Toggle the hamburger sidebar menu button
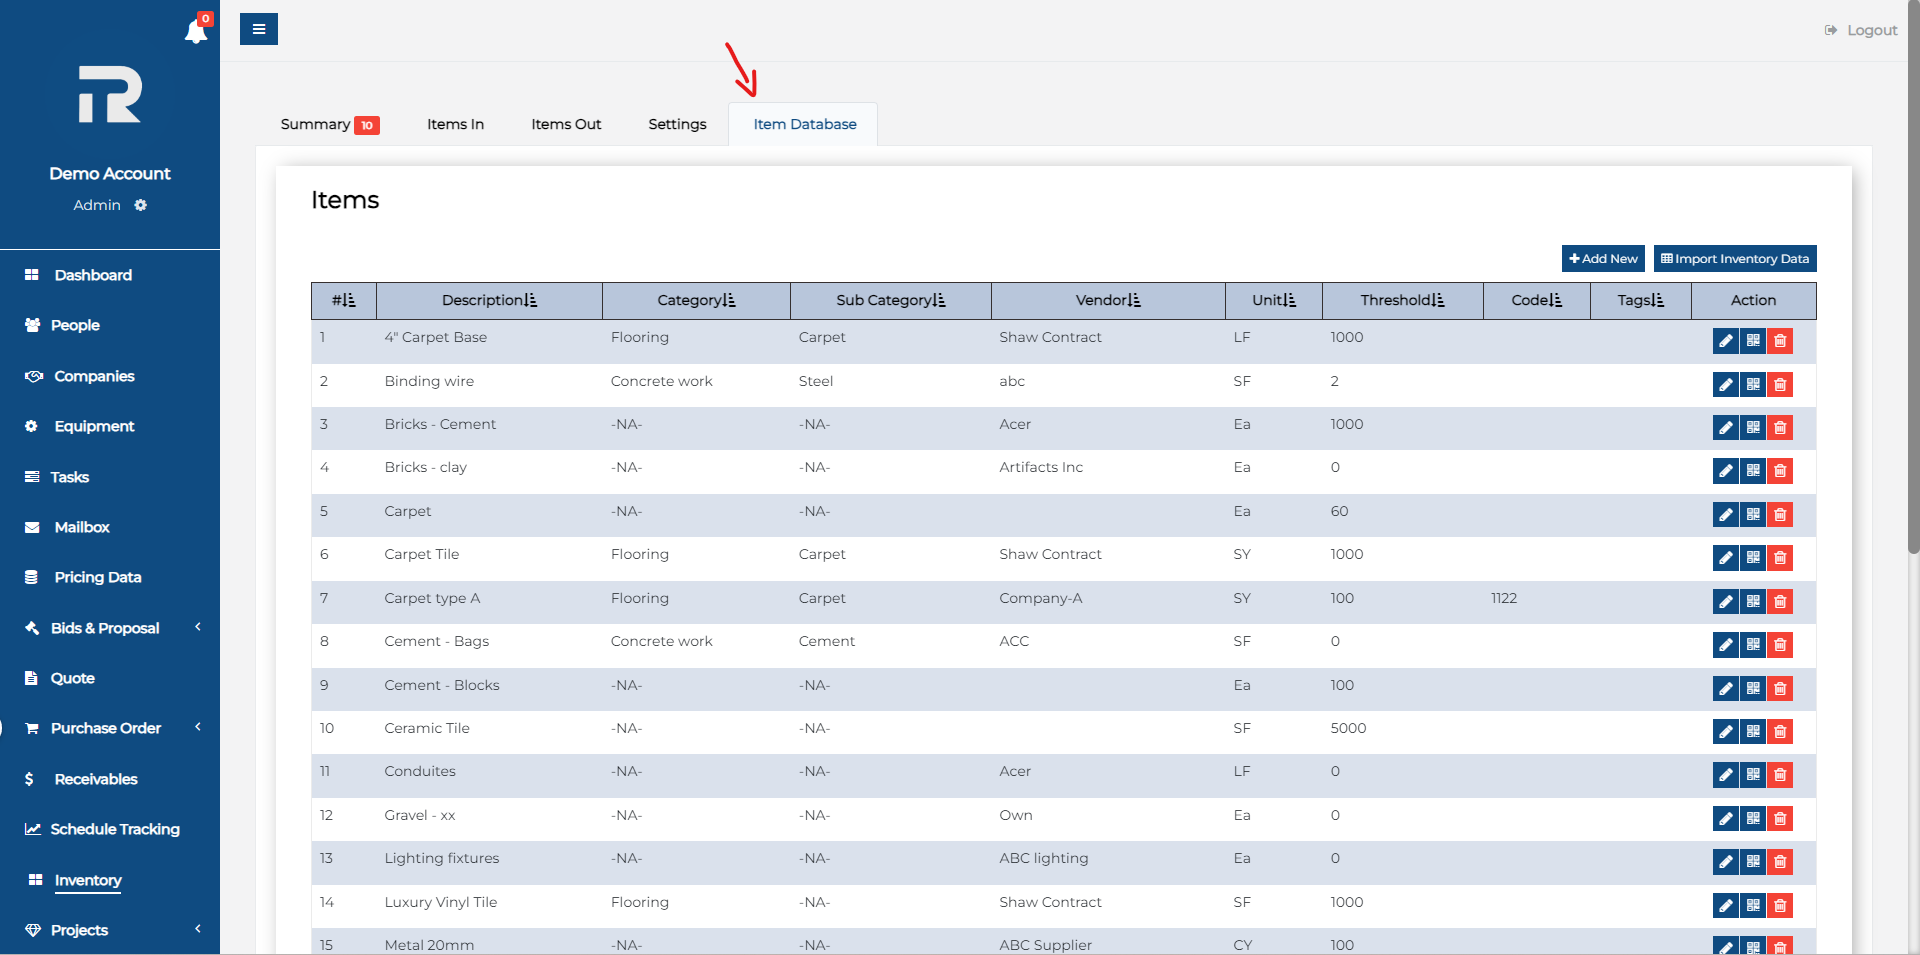Viewport: 1920px width, 955px height. [x=259, y=29]
